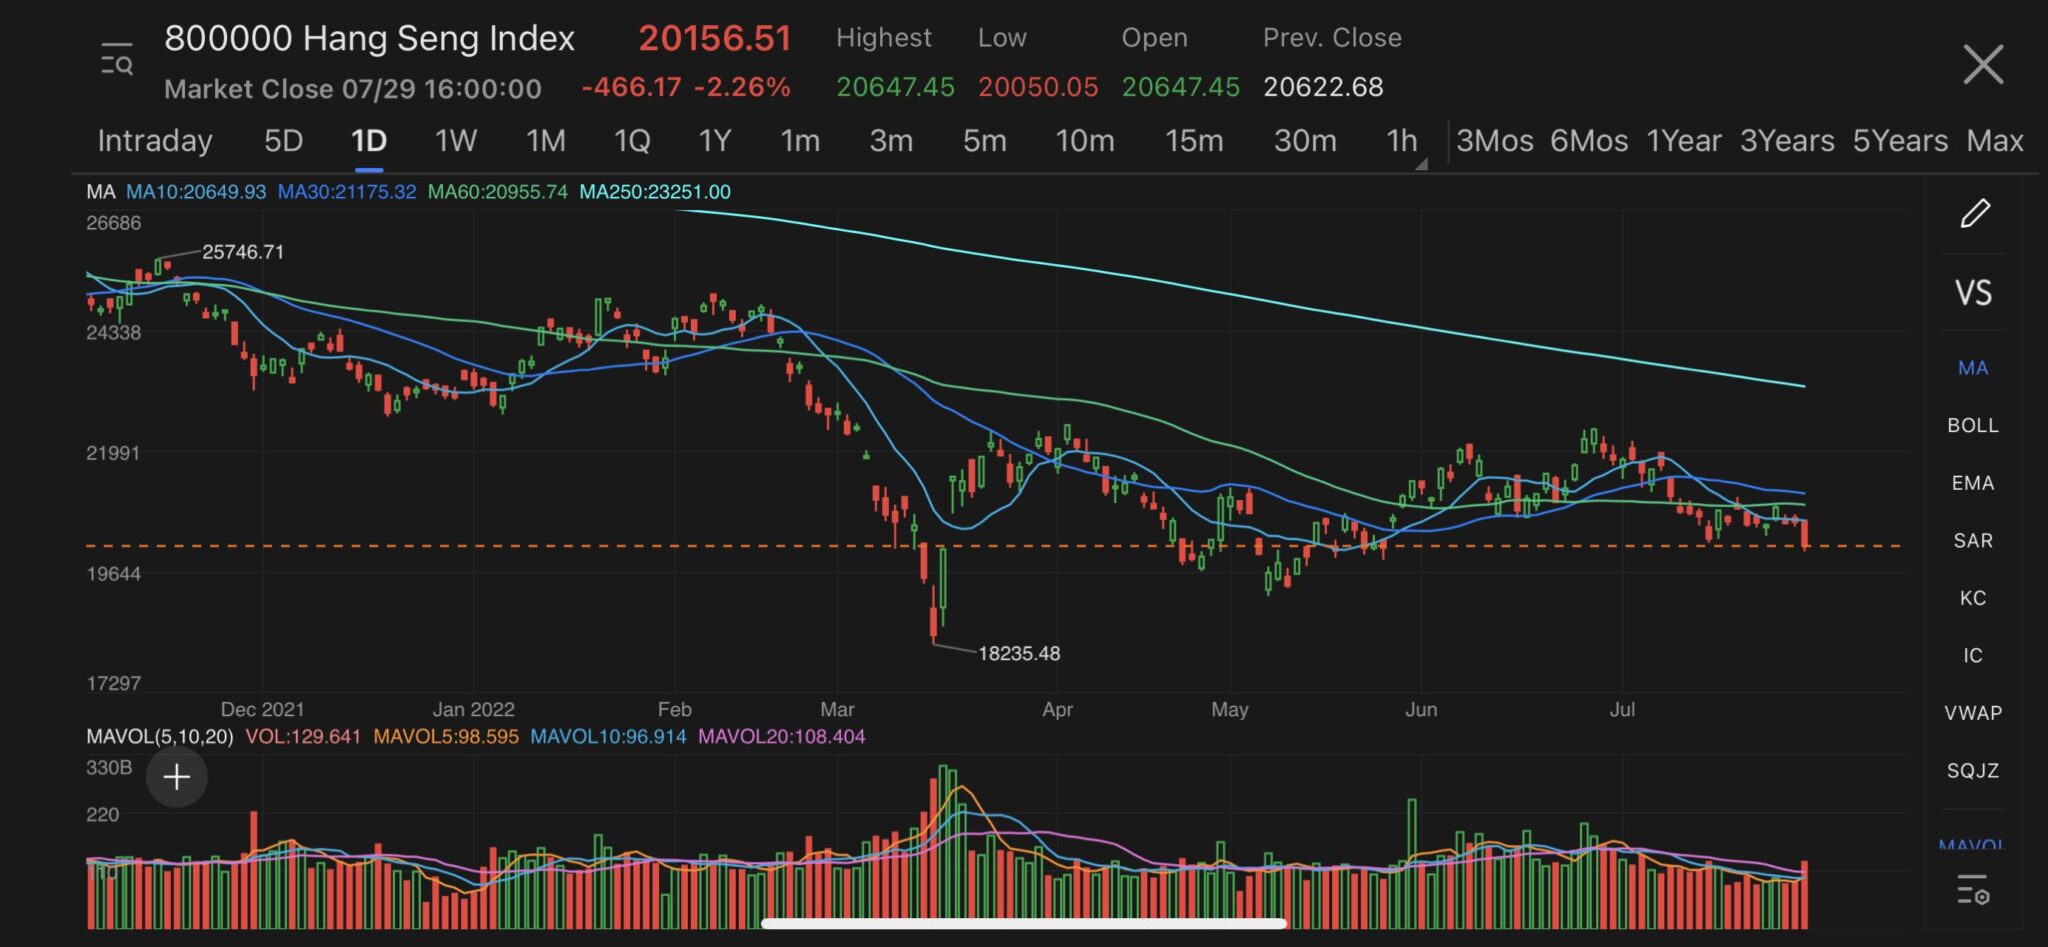Viewport: 2048px width, 947px height.
Task: Click the Prev. Close value 20622.68
Action: [x=1323, y=88]
